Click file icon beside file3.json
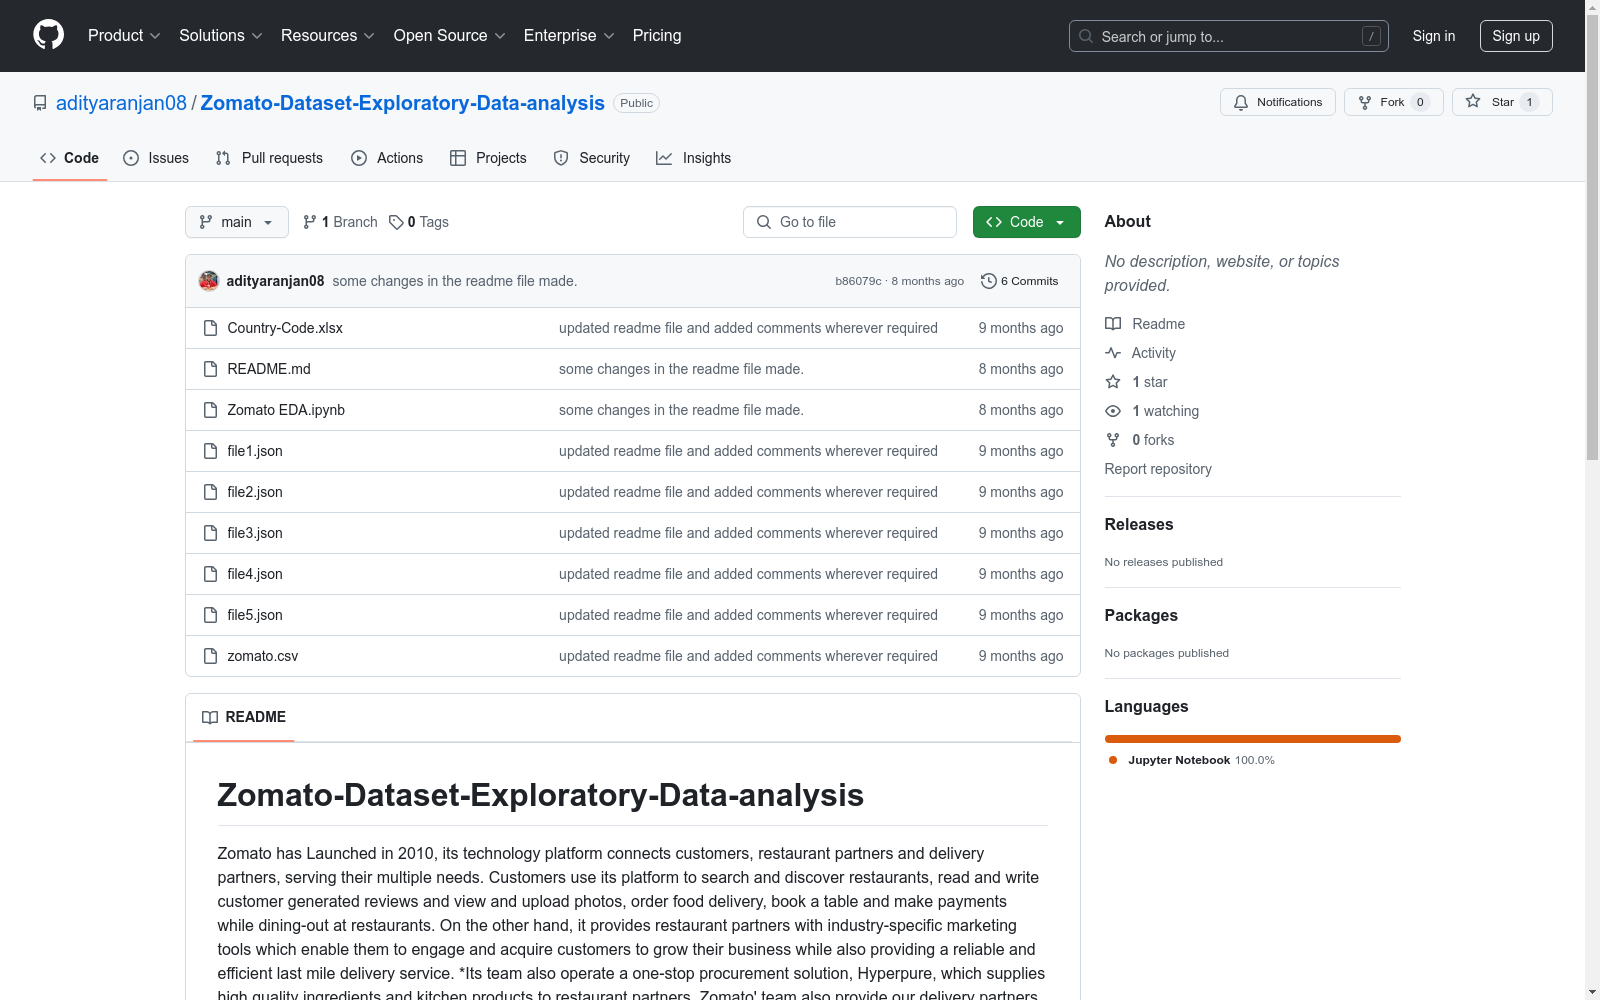This screenshot has width=1600, height=1000. click(x=210, y=533)
